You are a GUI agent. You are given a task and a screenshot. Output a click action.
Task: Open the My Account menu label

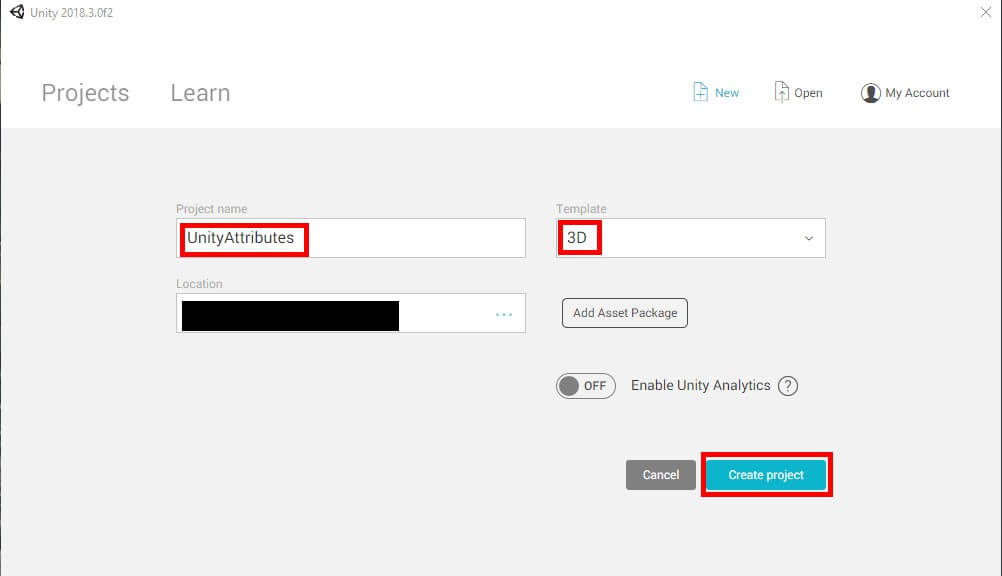(x=917, y=93)
